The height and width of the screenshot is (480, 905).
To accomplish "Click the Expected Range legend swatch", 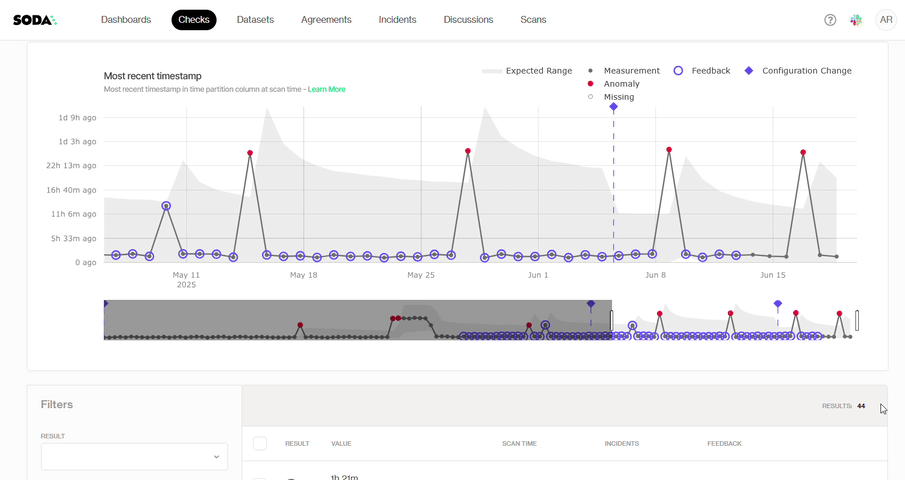I will [x=491, y=71].
